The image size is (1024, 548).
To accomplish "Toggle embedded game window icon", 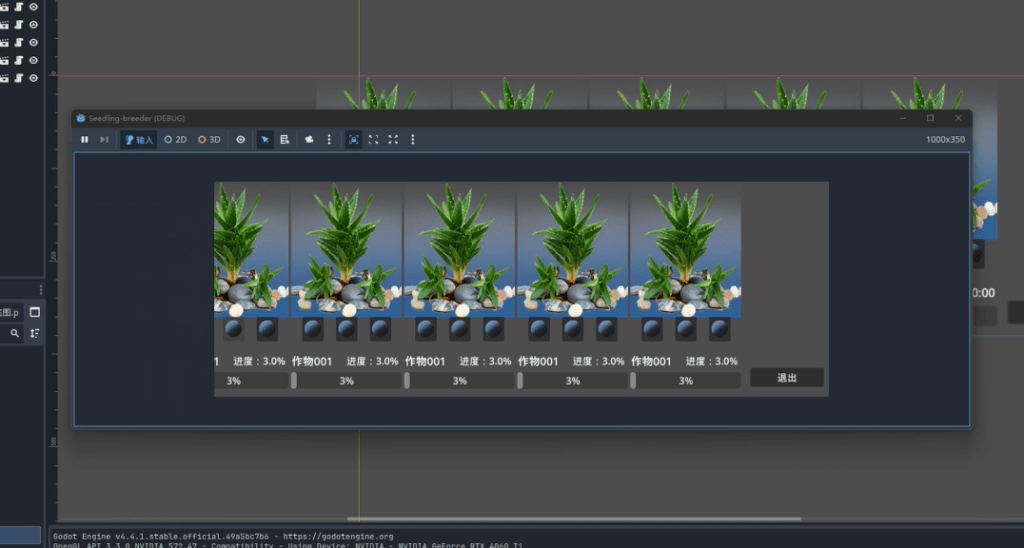I will pyautogui.click(x=353, y=140).
